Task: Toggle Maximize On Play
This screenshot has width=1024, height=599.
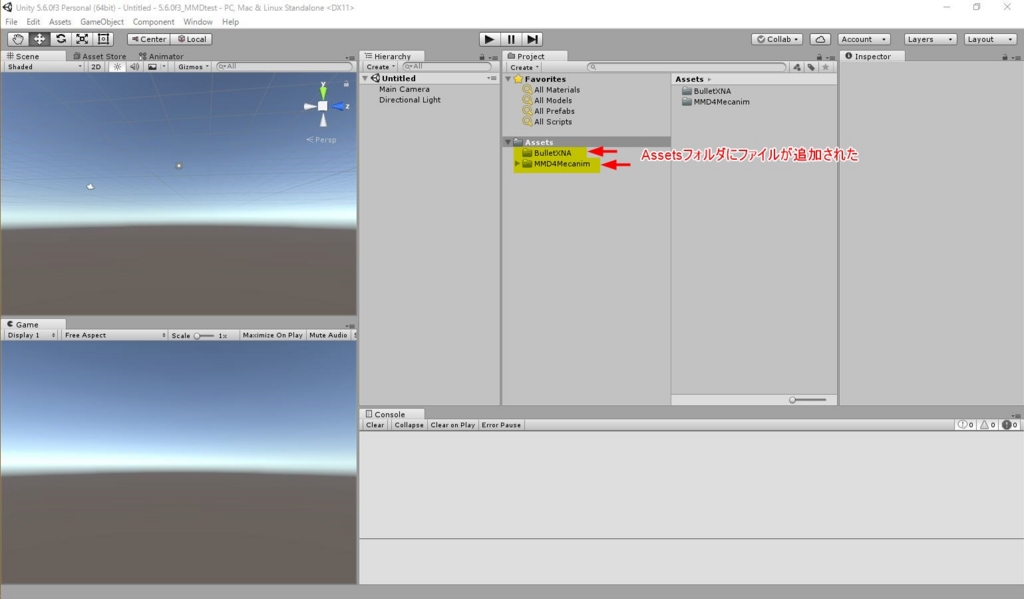Action: (272, 335)
